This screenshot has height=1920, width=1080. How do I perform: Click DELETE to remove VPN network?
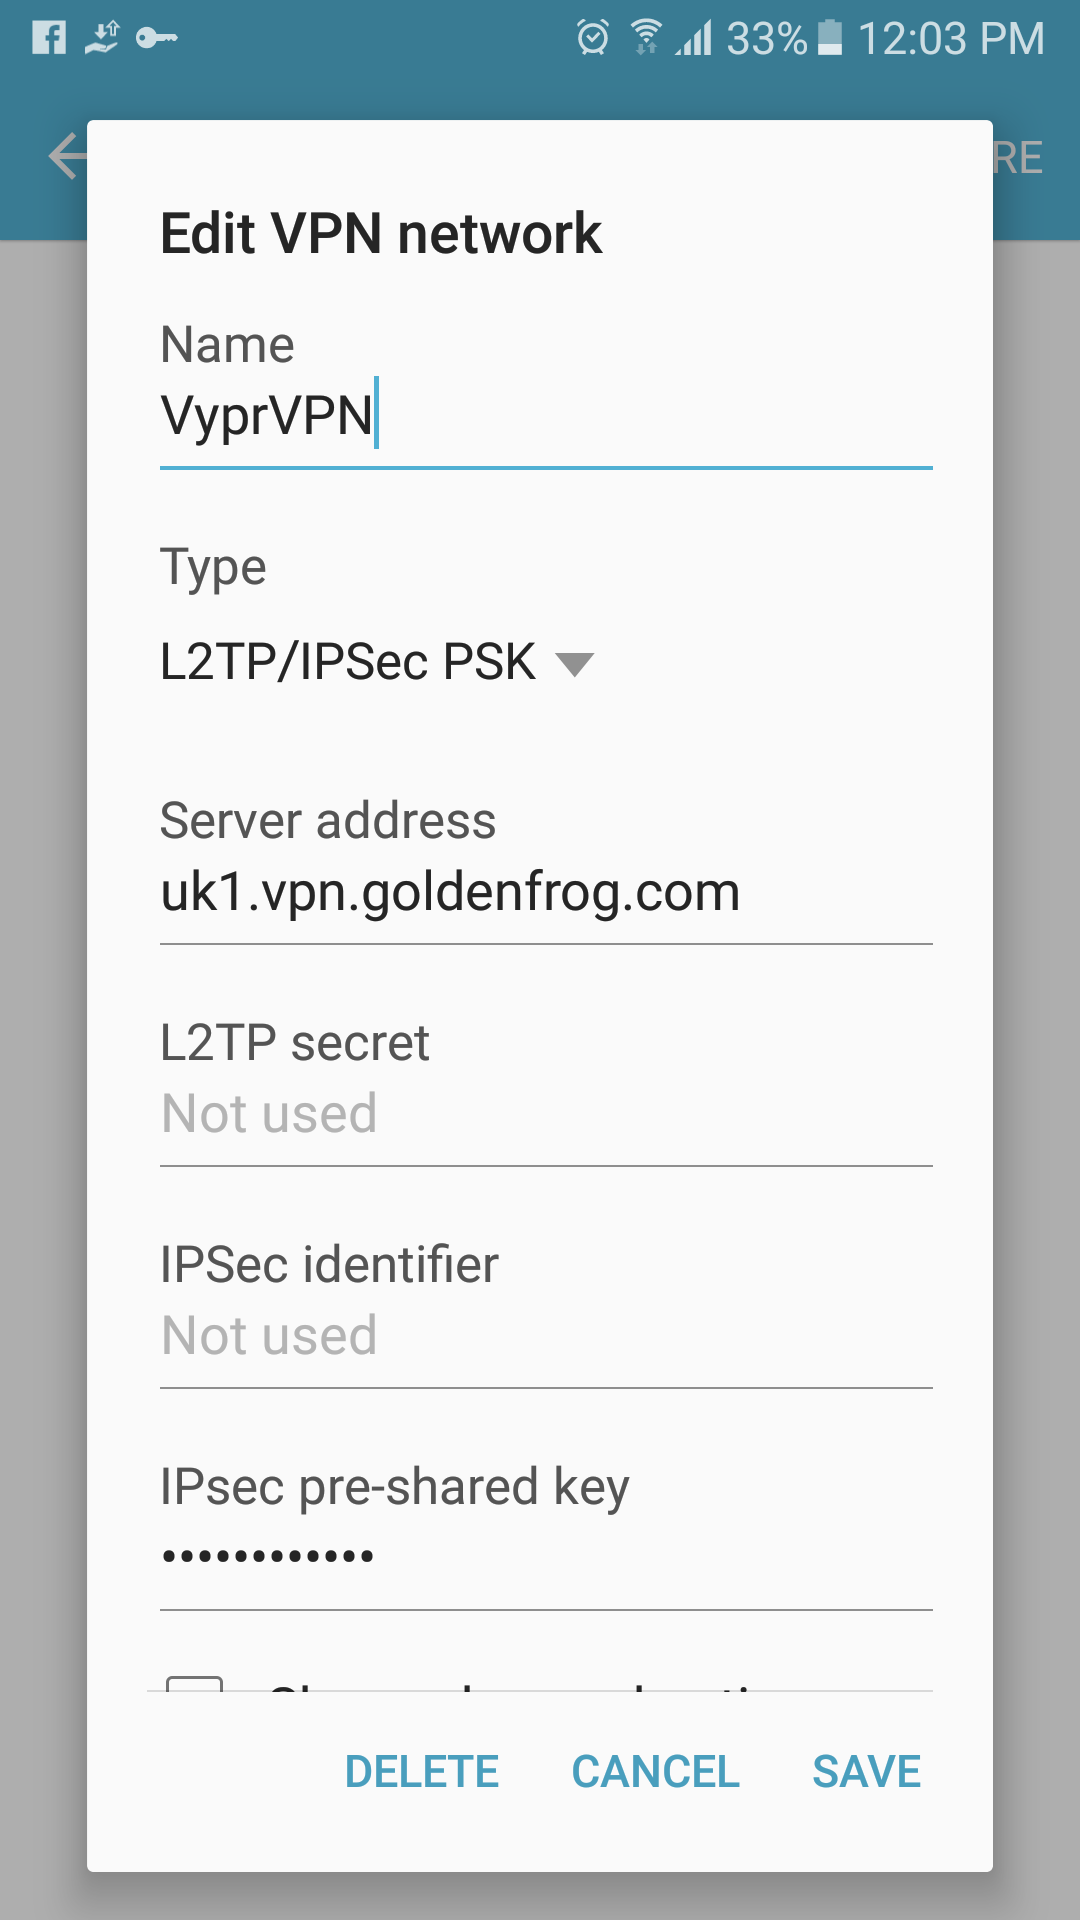[422, 1772]
